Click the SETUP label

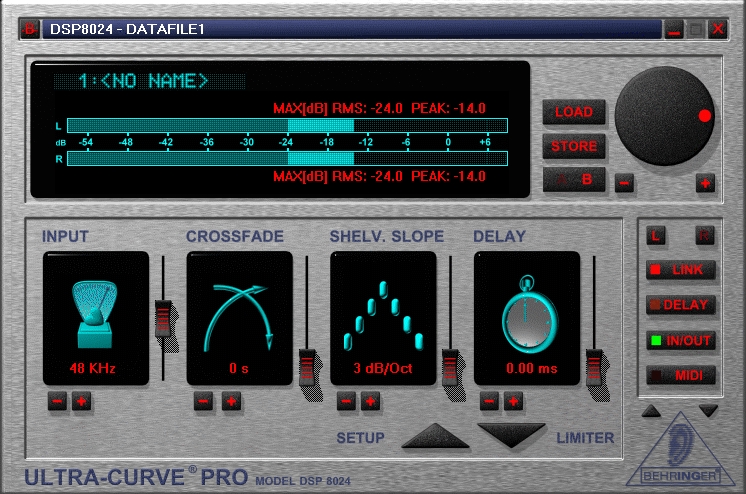coord(360,438)
